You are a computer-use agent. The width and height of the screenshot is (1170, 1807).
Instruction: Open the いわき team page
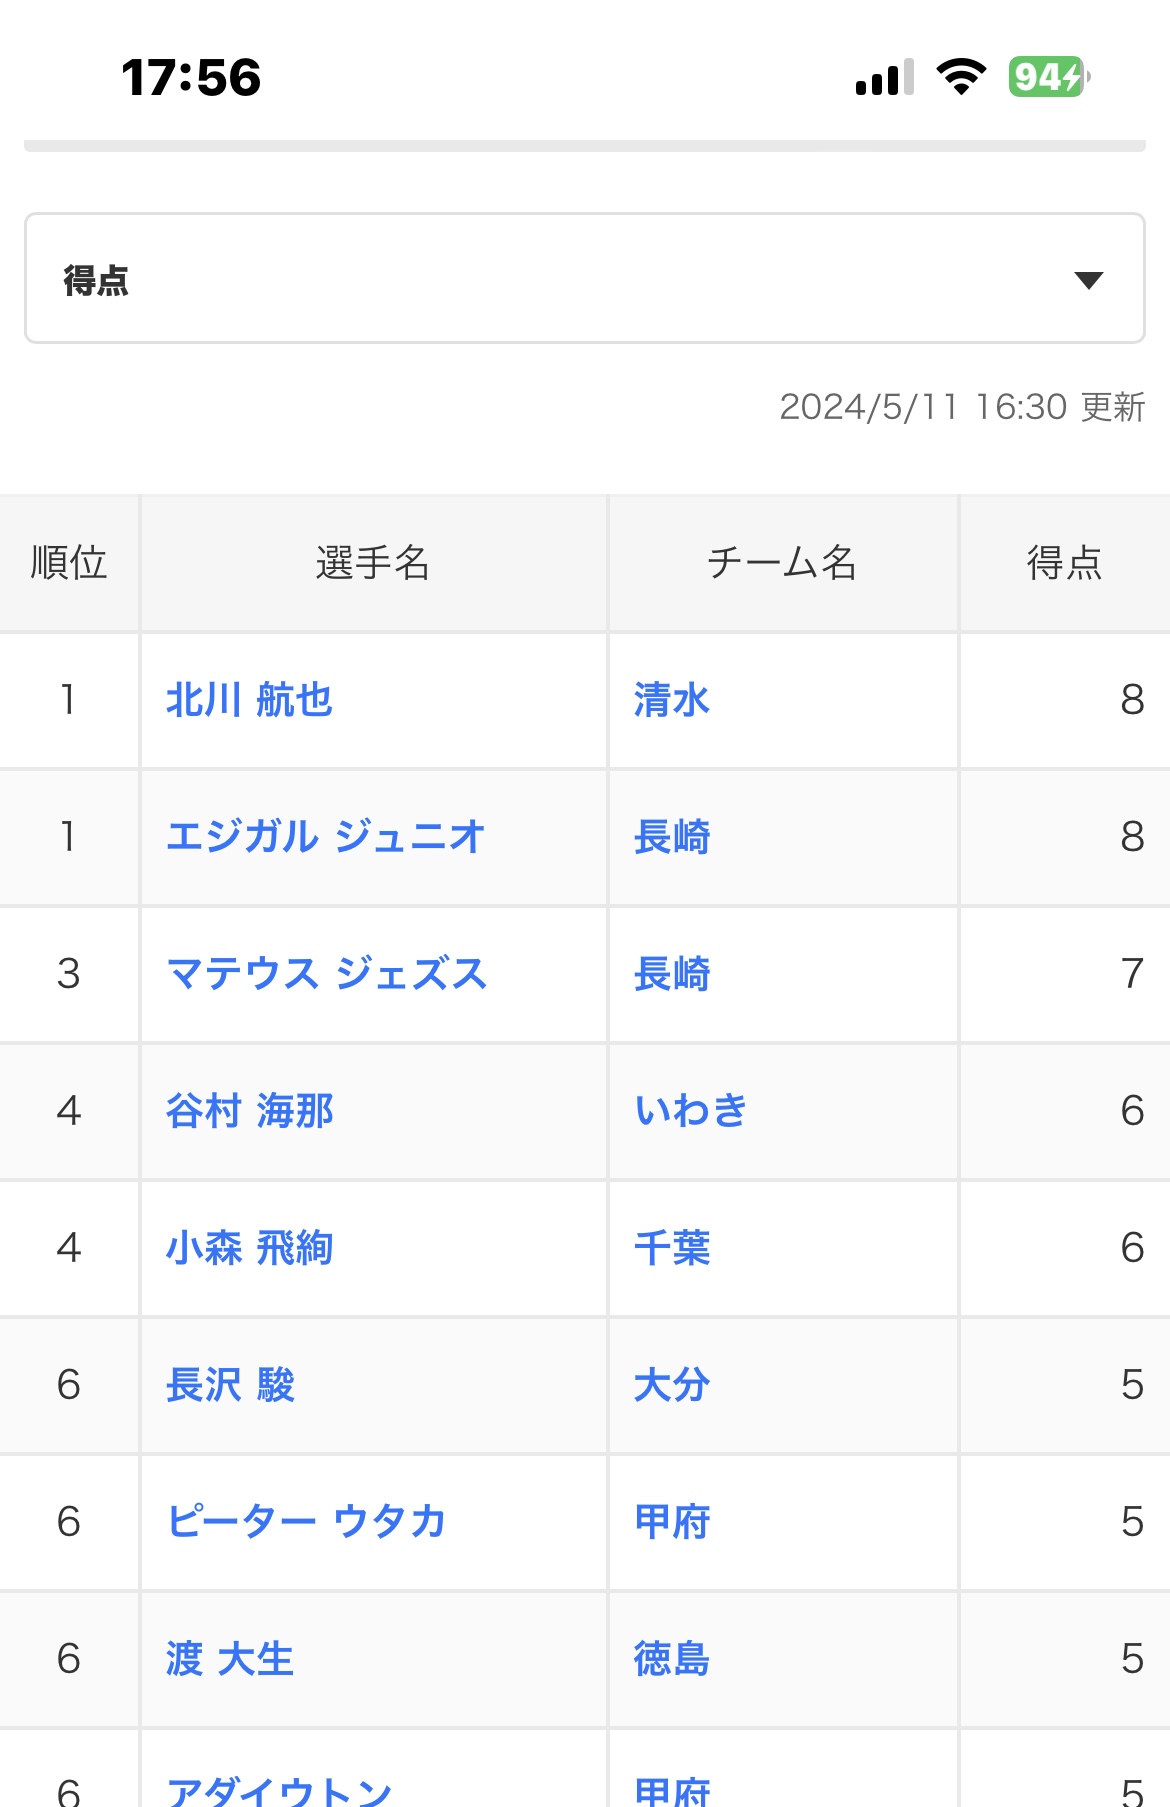click(x=691, y=1111)
